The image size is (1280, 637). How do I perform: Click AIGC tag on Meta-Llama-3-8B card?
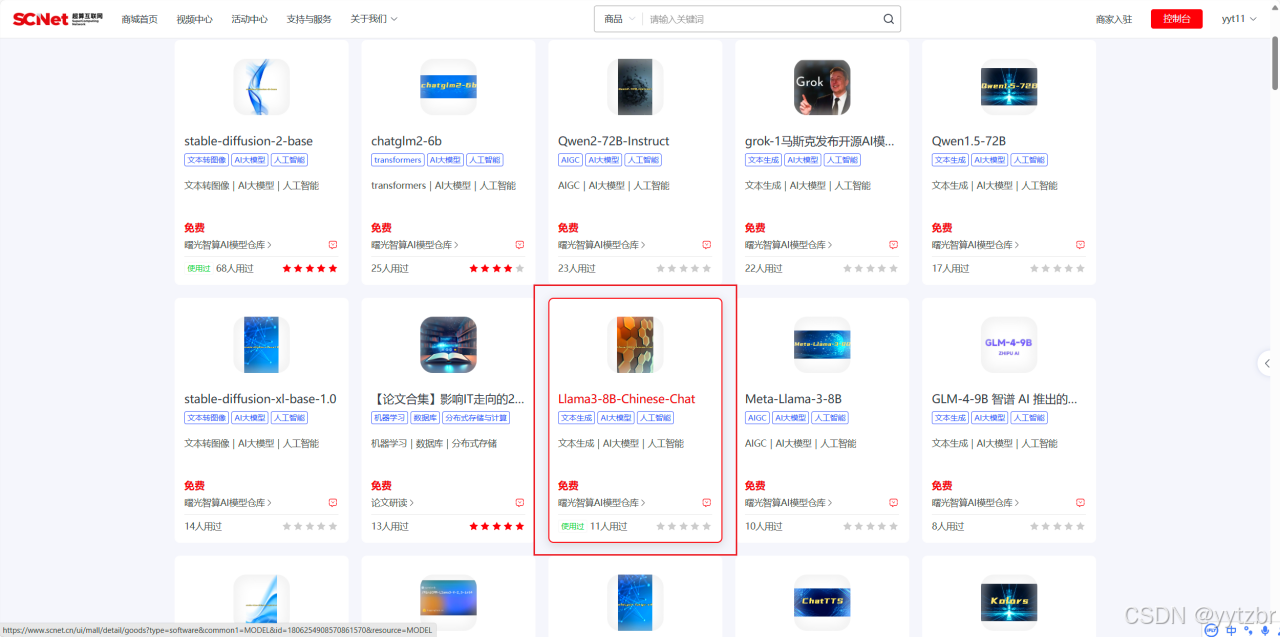click(x=757, y=418)
